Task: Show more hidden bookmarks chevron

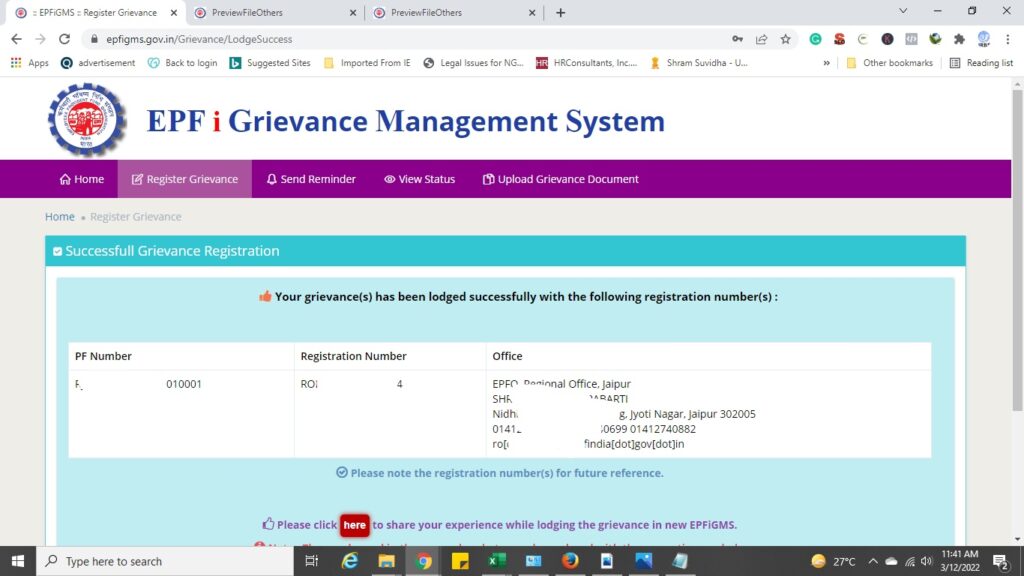Action: pyautogui.click(x=826, y=63)
